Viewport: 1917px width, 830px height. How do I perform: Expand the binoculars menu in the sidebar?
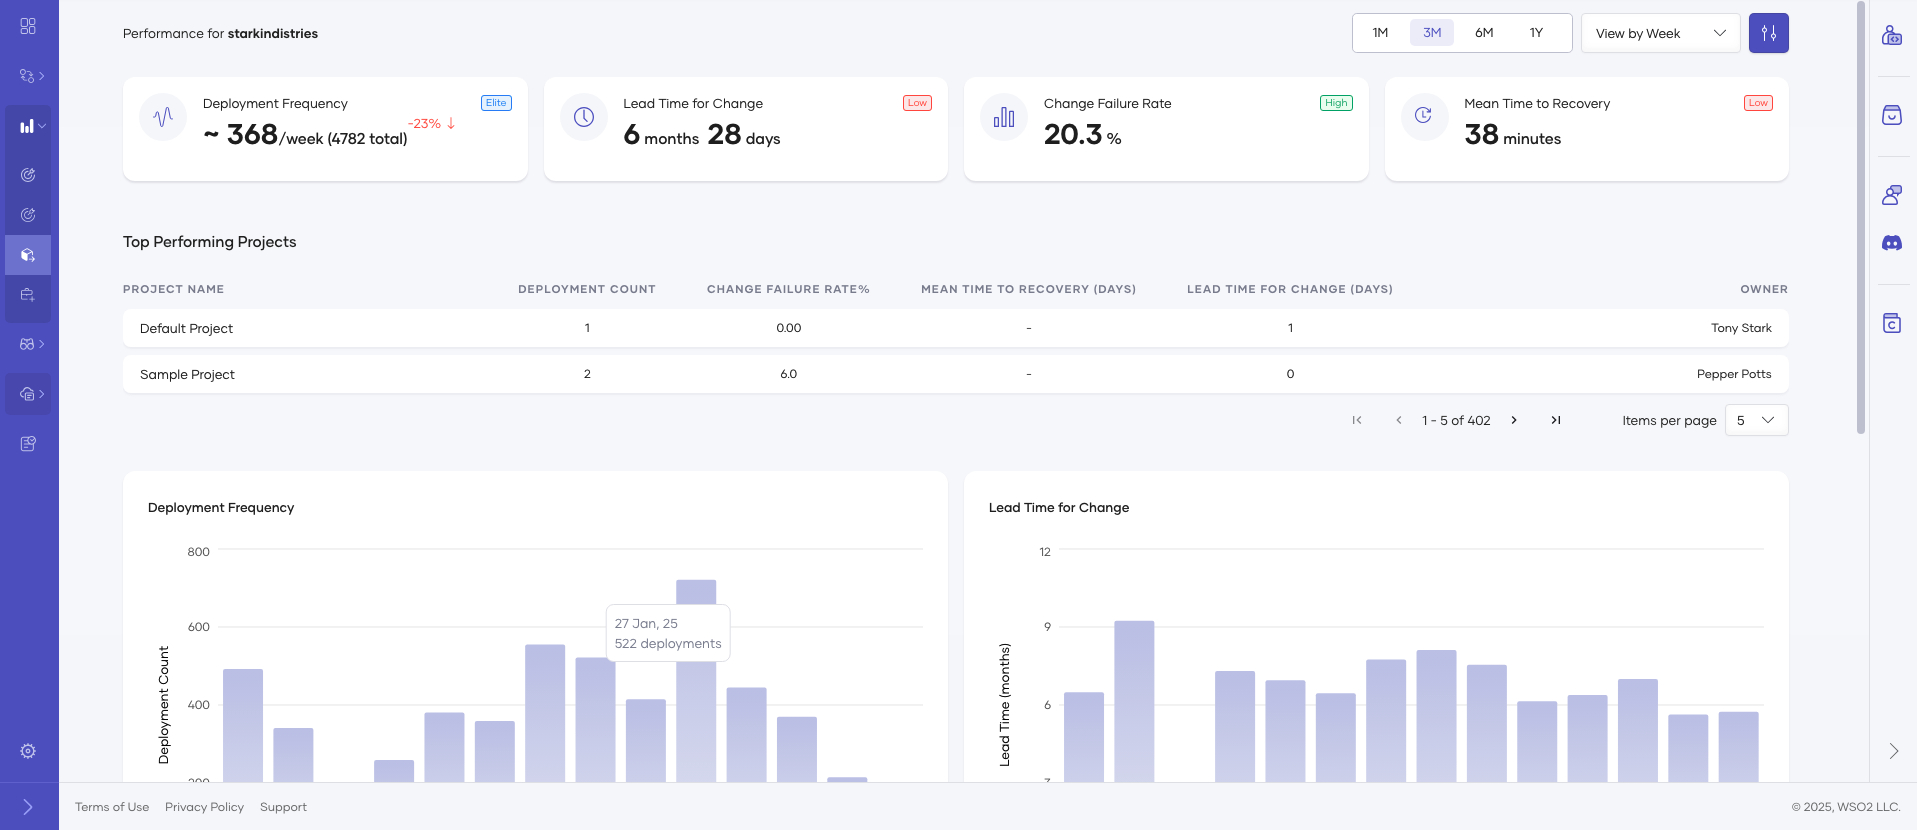pyautogui.click(x=32, y=344)
